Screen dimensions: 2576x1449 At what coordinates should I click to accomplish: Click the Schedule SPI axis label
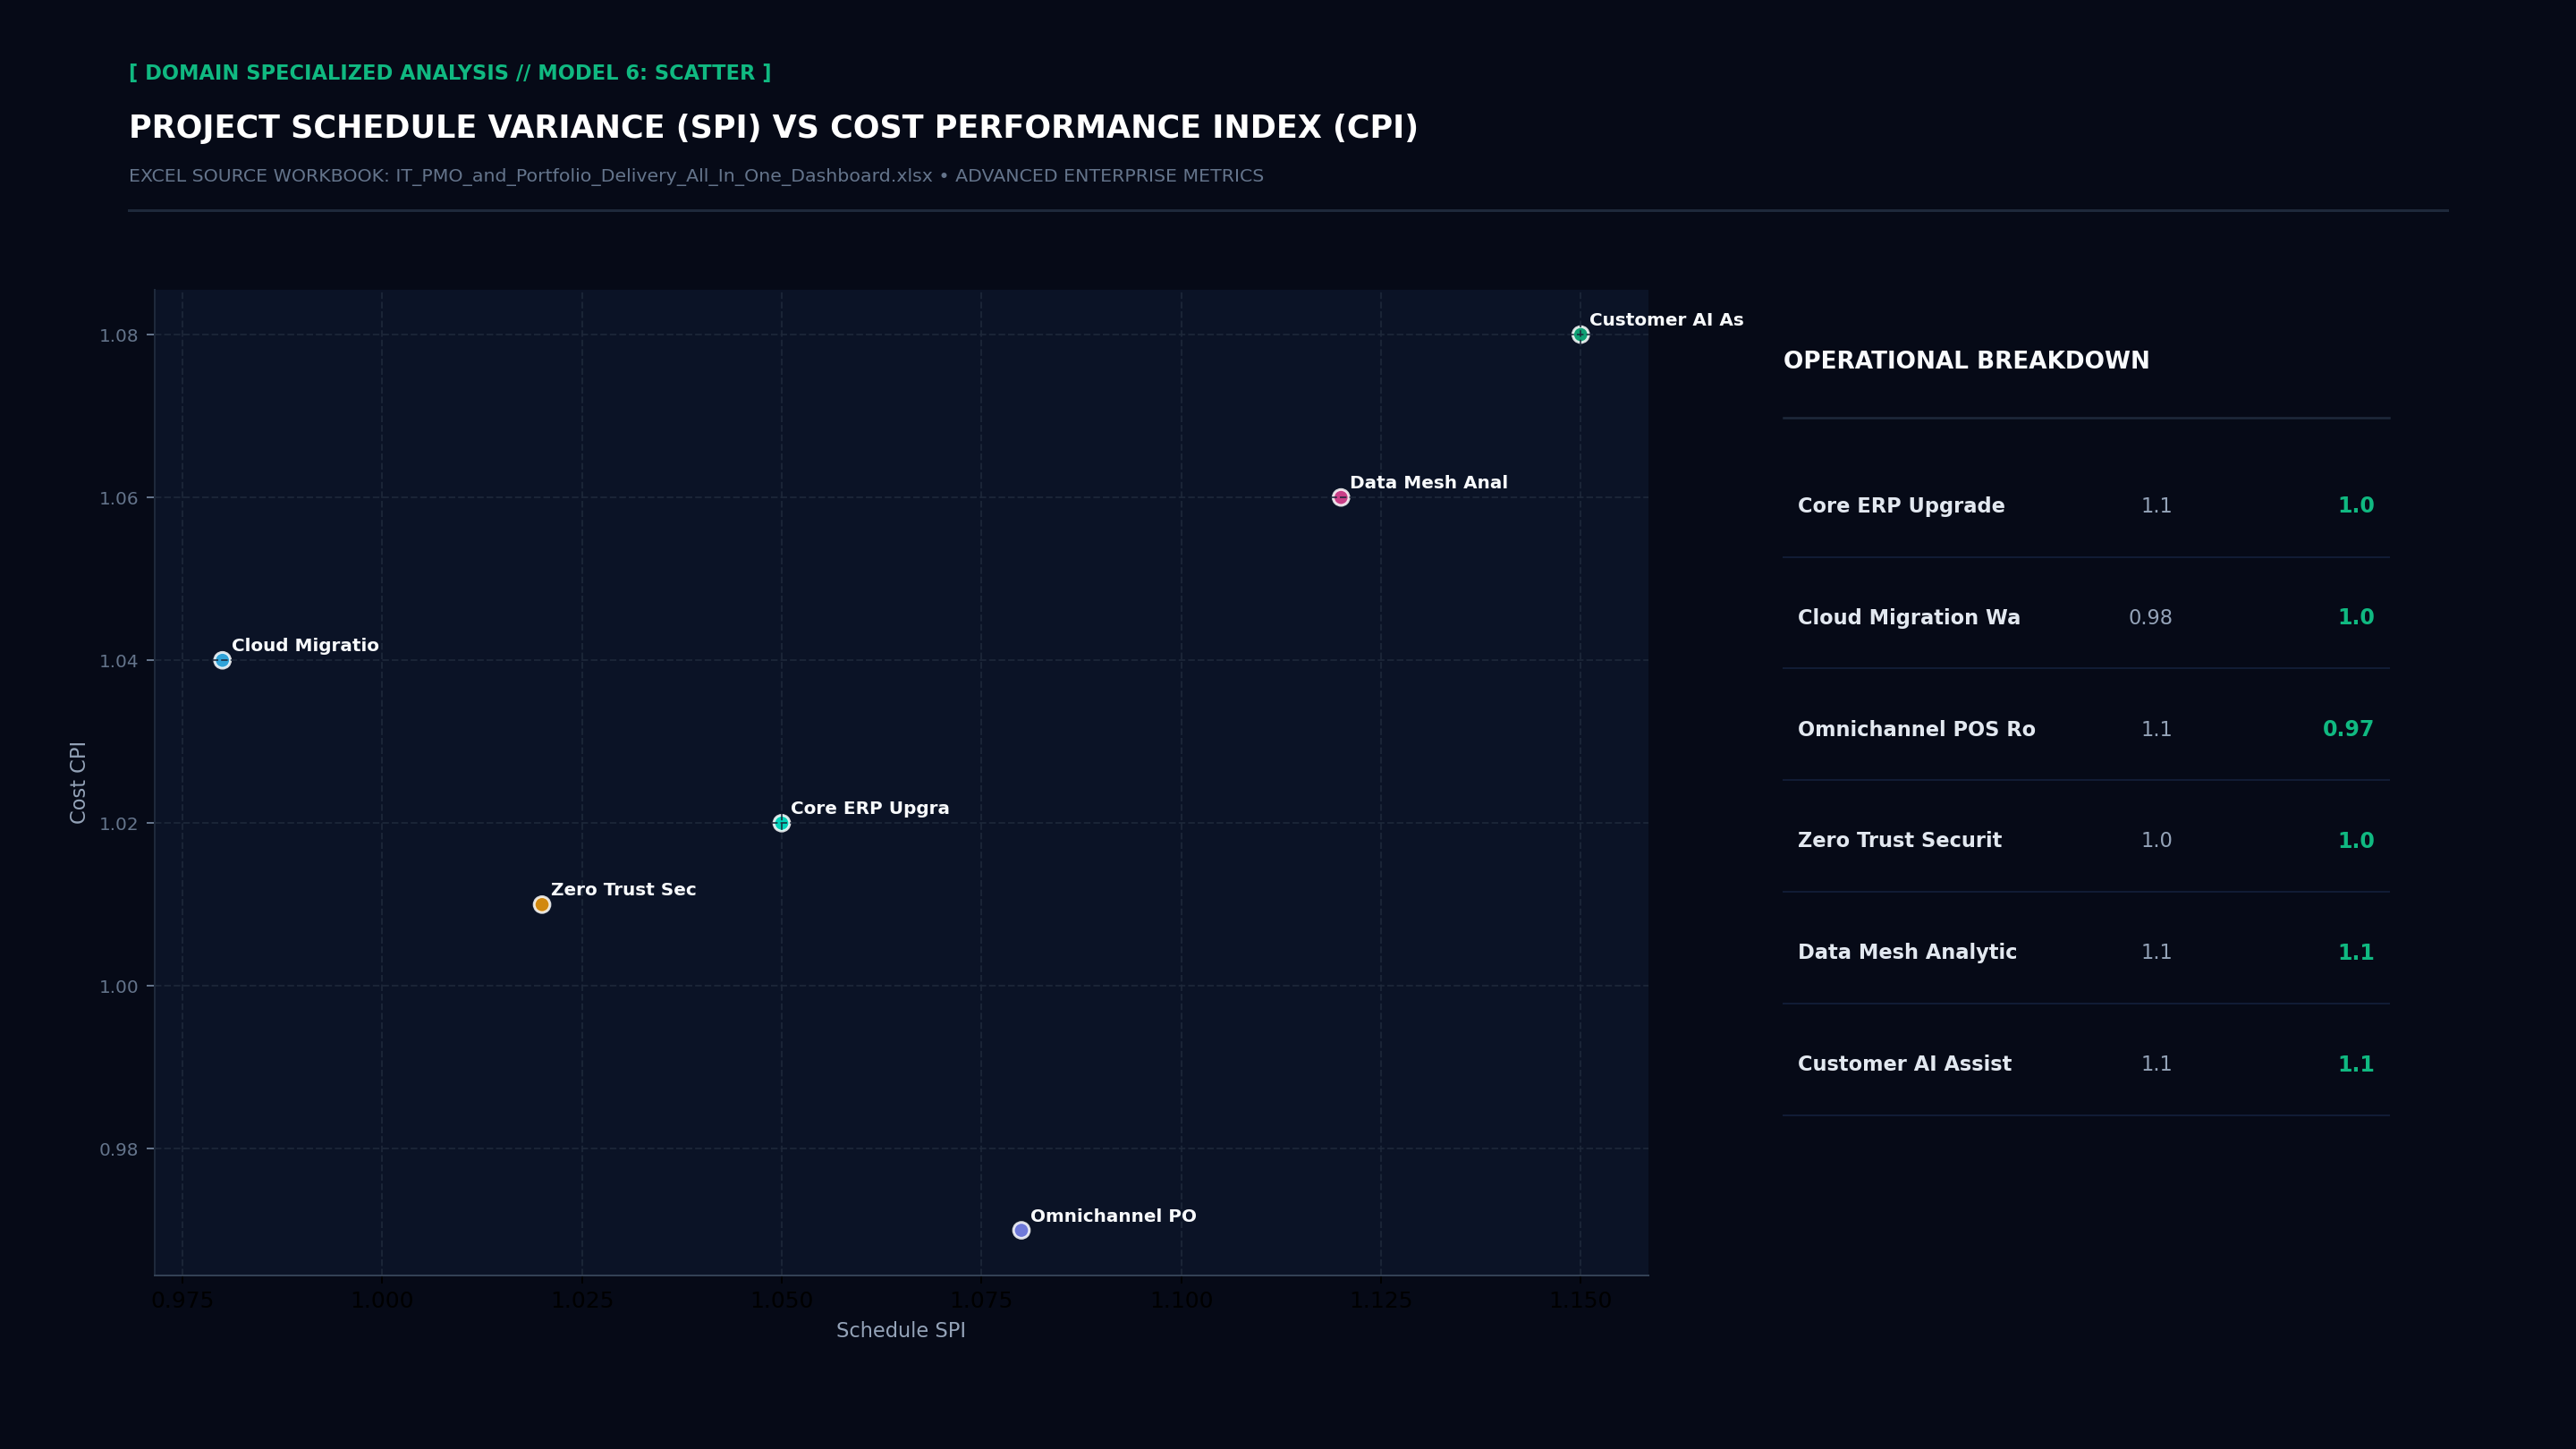(901, 1331)
